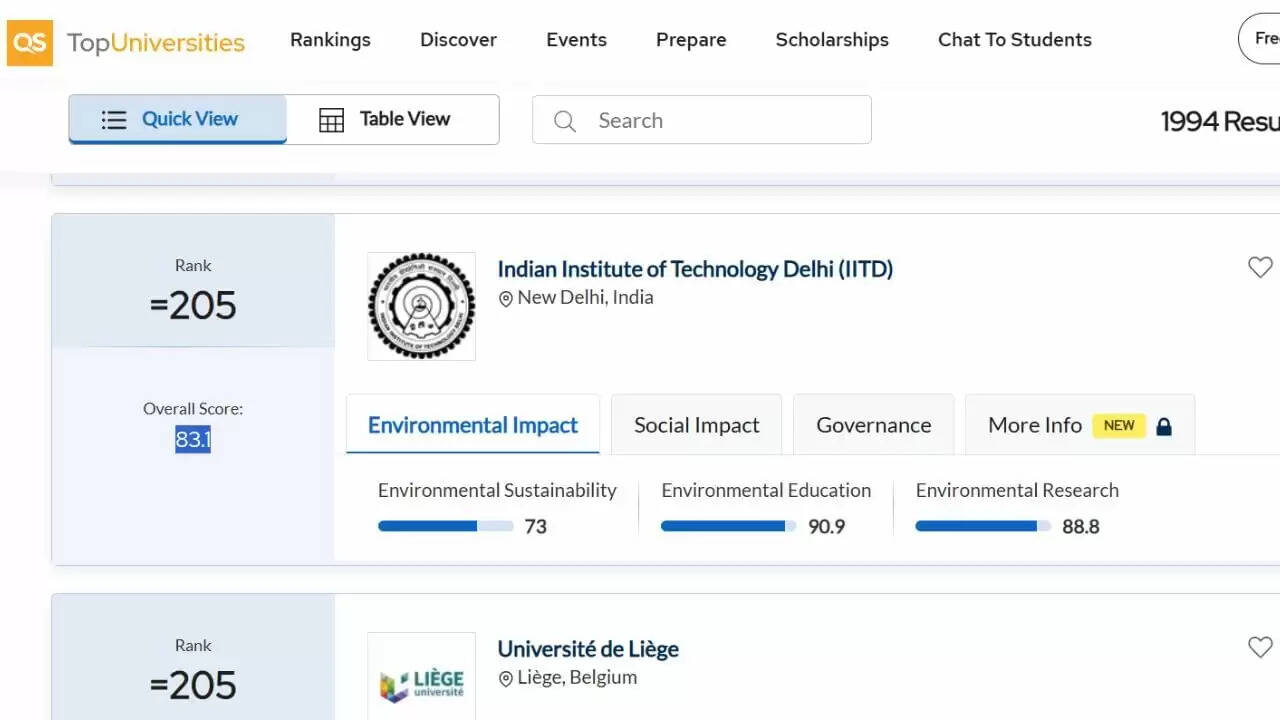Open the Scholarships menu
Image resolution: width=1280 pixels, height=720 pixels.
click(x=832, y=39)
